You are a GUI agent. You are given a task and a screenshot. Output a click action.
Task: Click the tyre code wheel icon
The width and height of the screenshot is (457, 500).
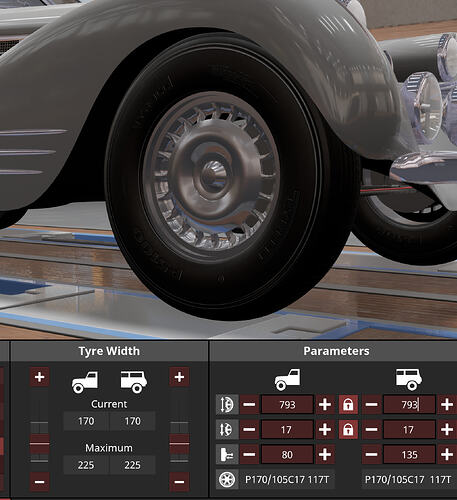pyautogui.click(x=227, y=479)
